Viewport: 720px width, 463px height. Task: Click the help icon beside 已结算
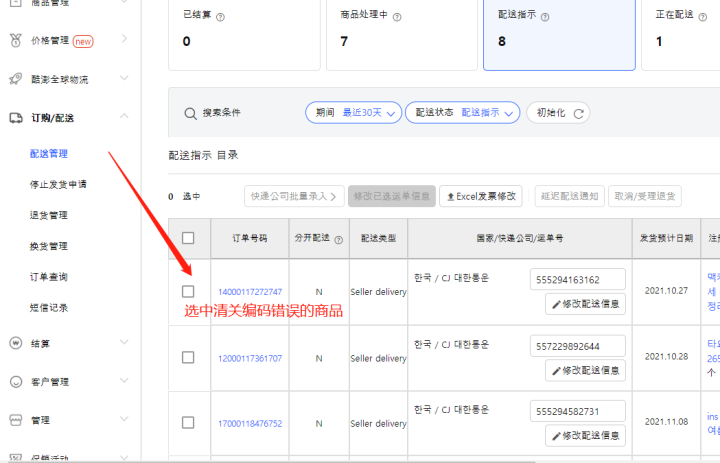[220, 17]
